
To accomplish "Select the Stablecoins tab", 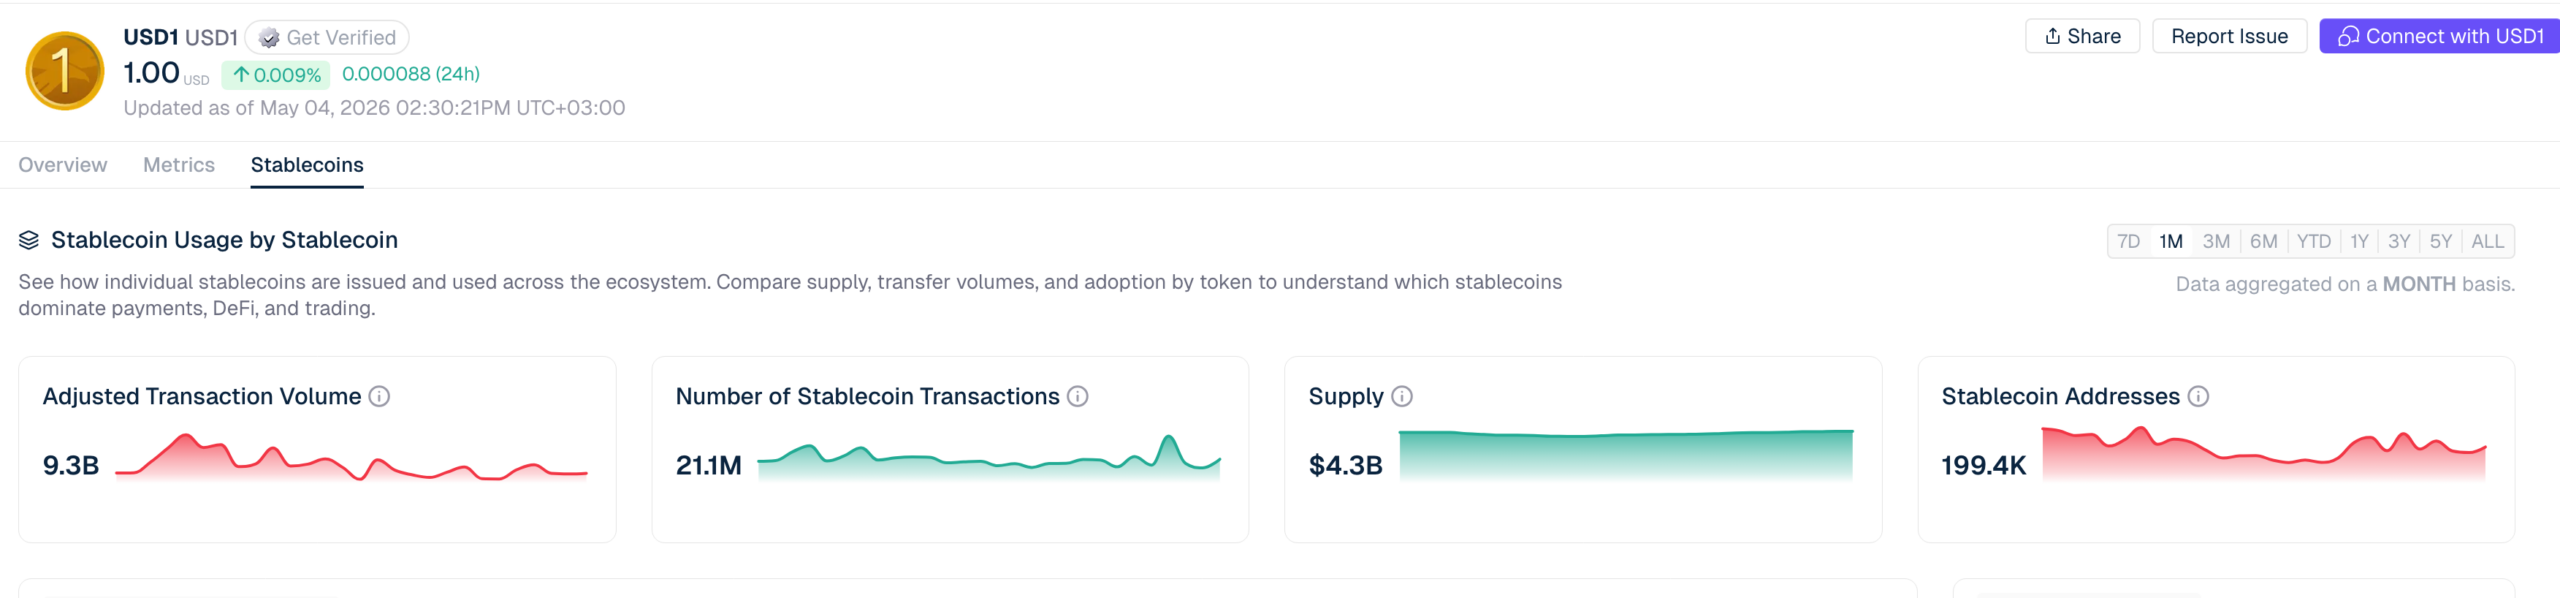I will coord(307,165).
